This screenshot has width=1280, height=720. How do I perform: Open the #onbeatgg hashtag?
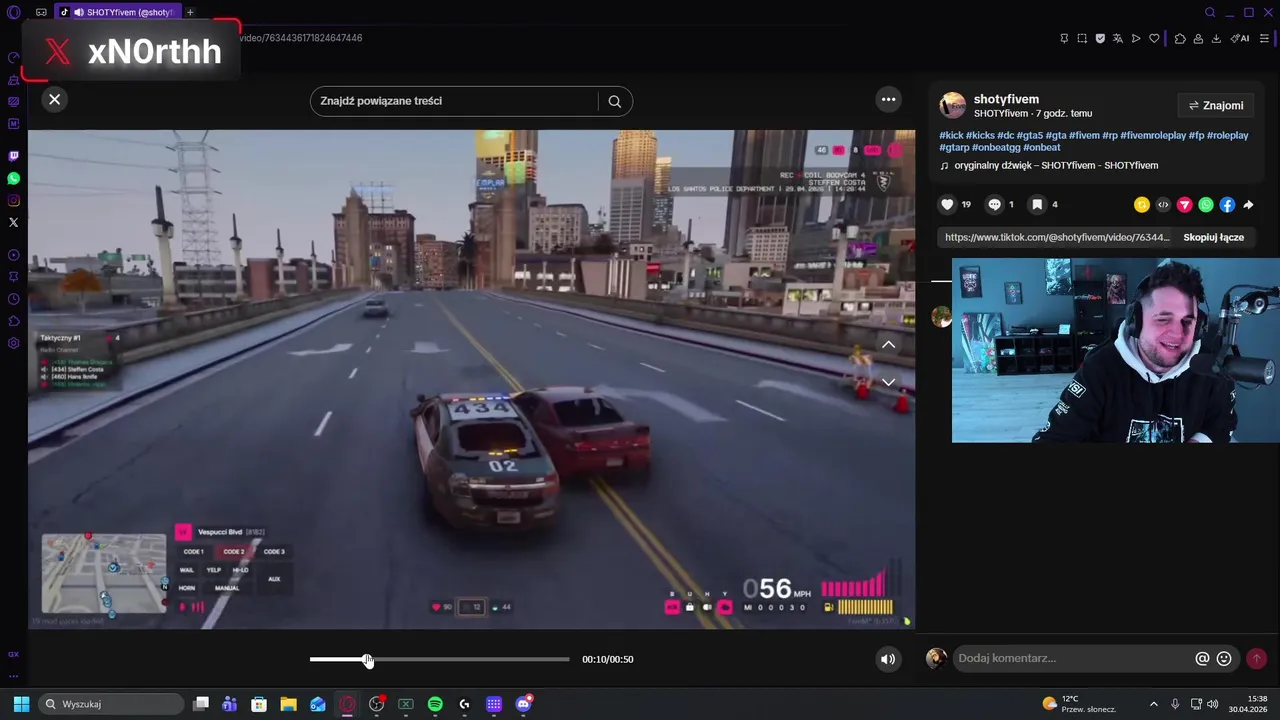[996, 148]
